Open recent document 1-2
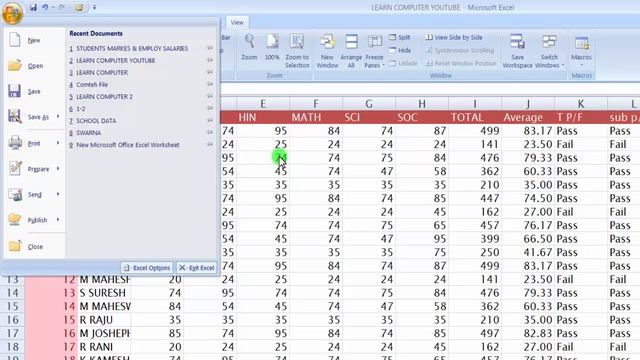This screenshot has height=360, width=640. [x=80, y=109]
